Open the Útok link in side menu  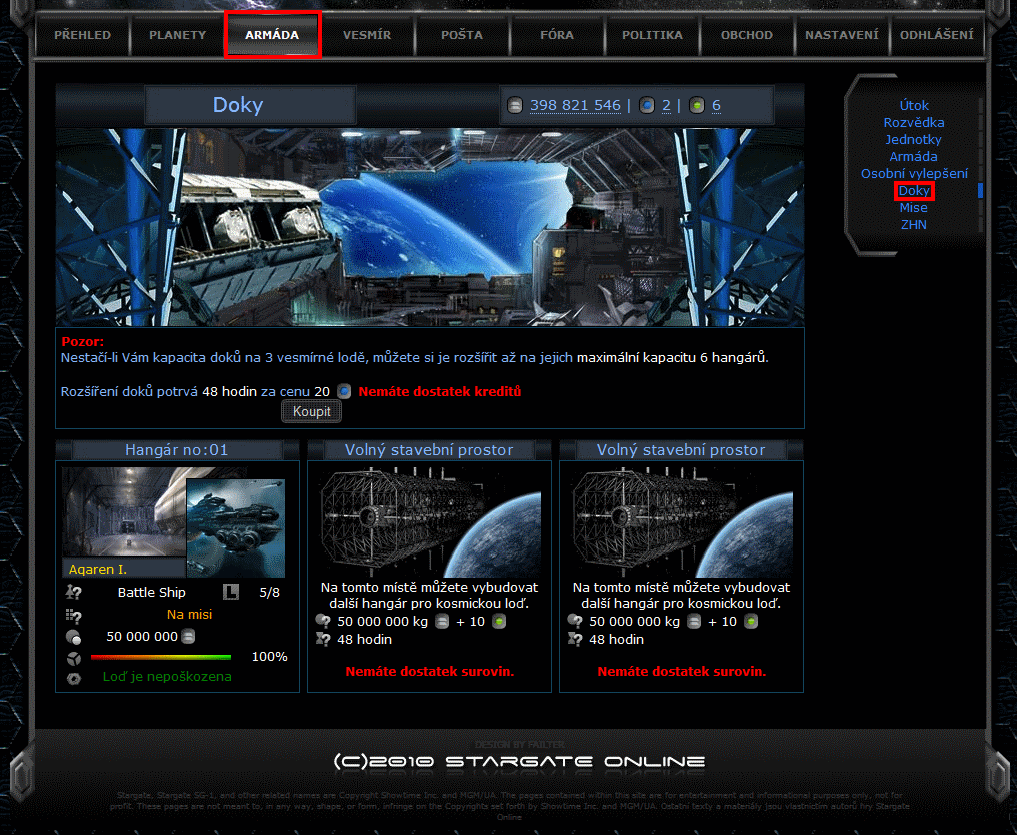(x=914, y=105)
